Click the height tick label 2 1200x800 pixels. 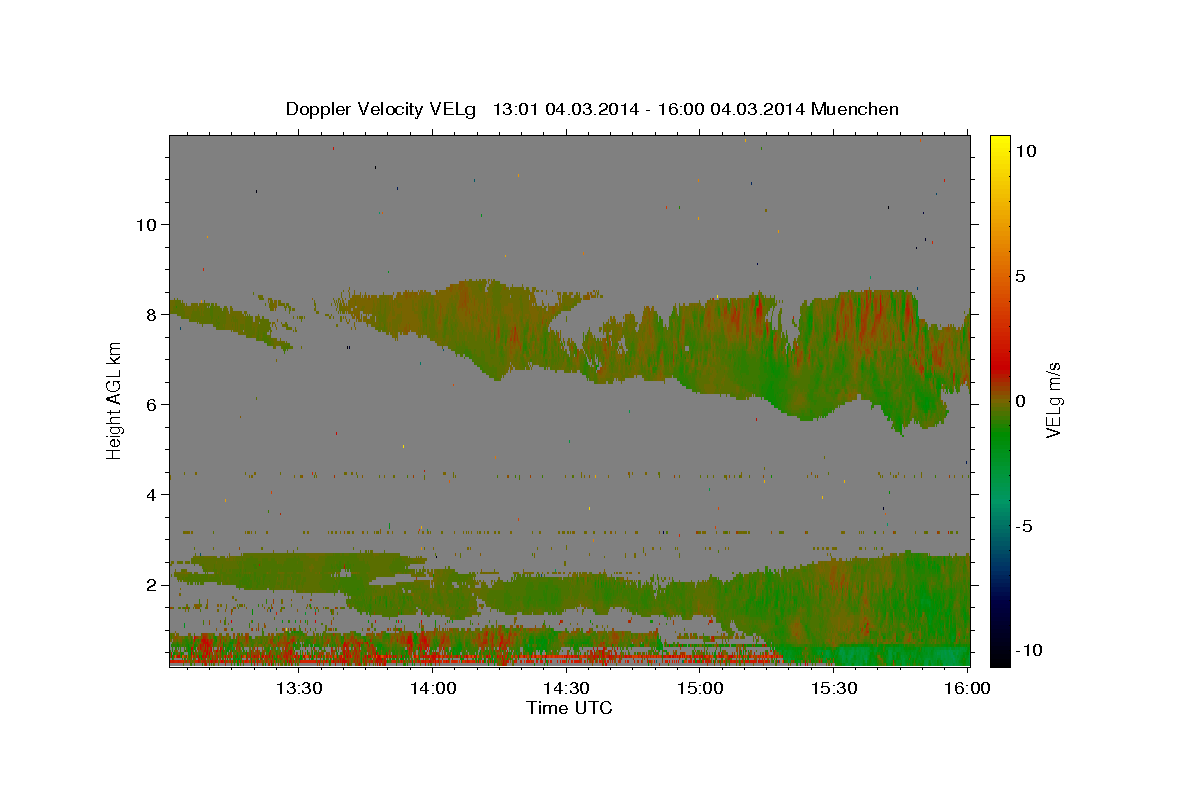click(x=152, y=584)
